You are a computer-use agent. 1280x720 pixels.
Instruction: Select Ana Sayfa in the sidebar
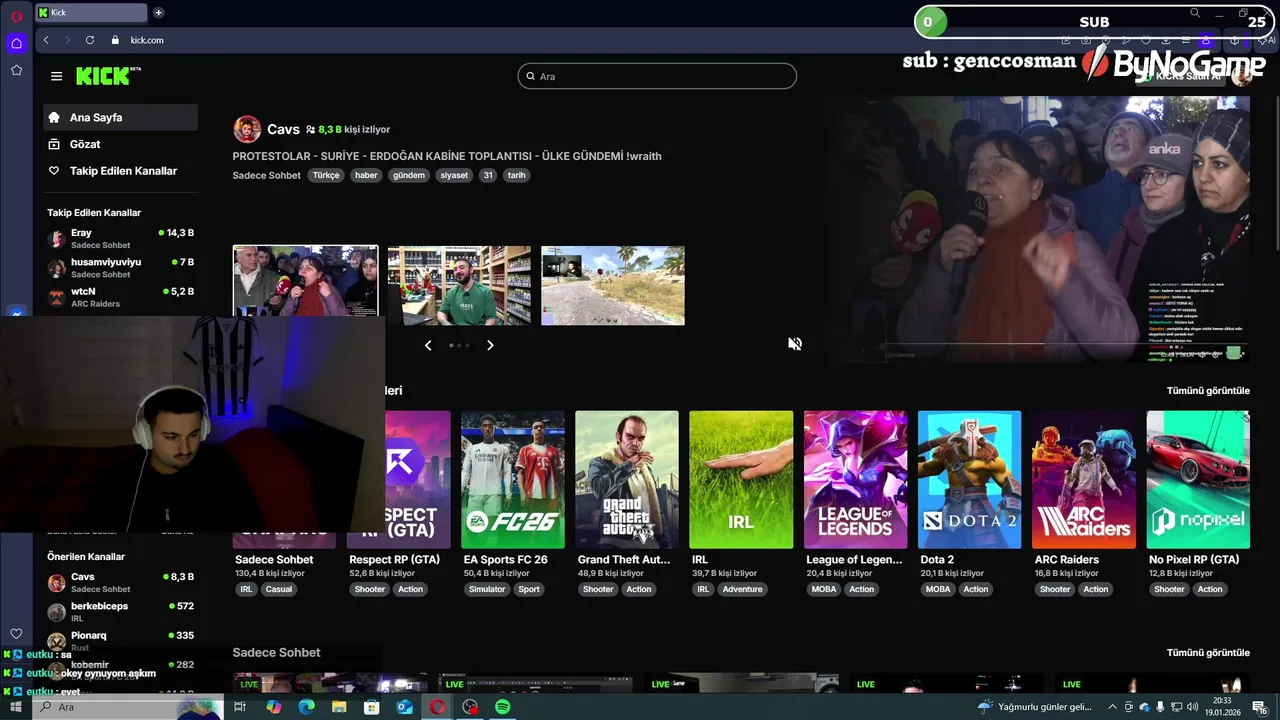120,117
